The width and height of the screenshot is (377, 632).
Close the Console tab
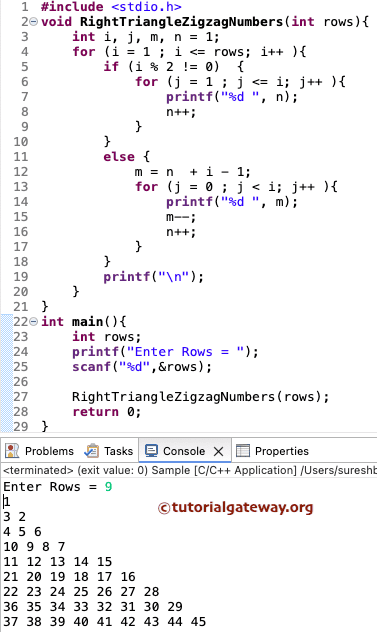click(219, 451)
